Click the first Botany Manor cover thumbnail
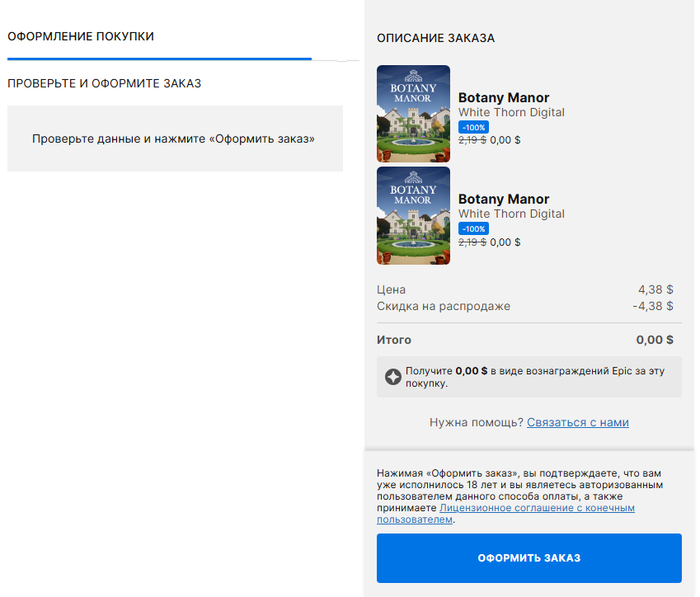The height and width of the screenshot is (597, 700). point(413,114)
